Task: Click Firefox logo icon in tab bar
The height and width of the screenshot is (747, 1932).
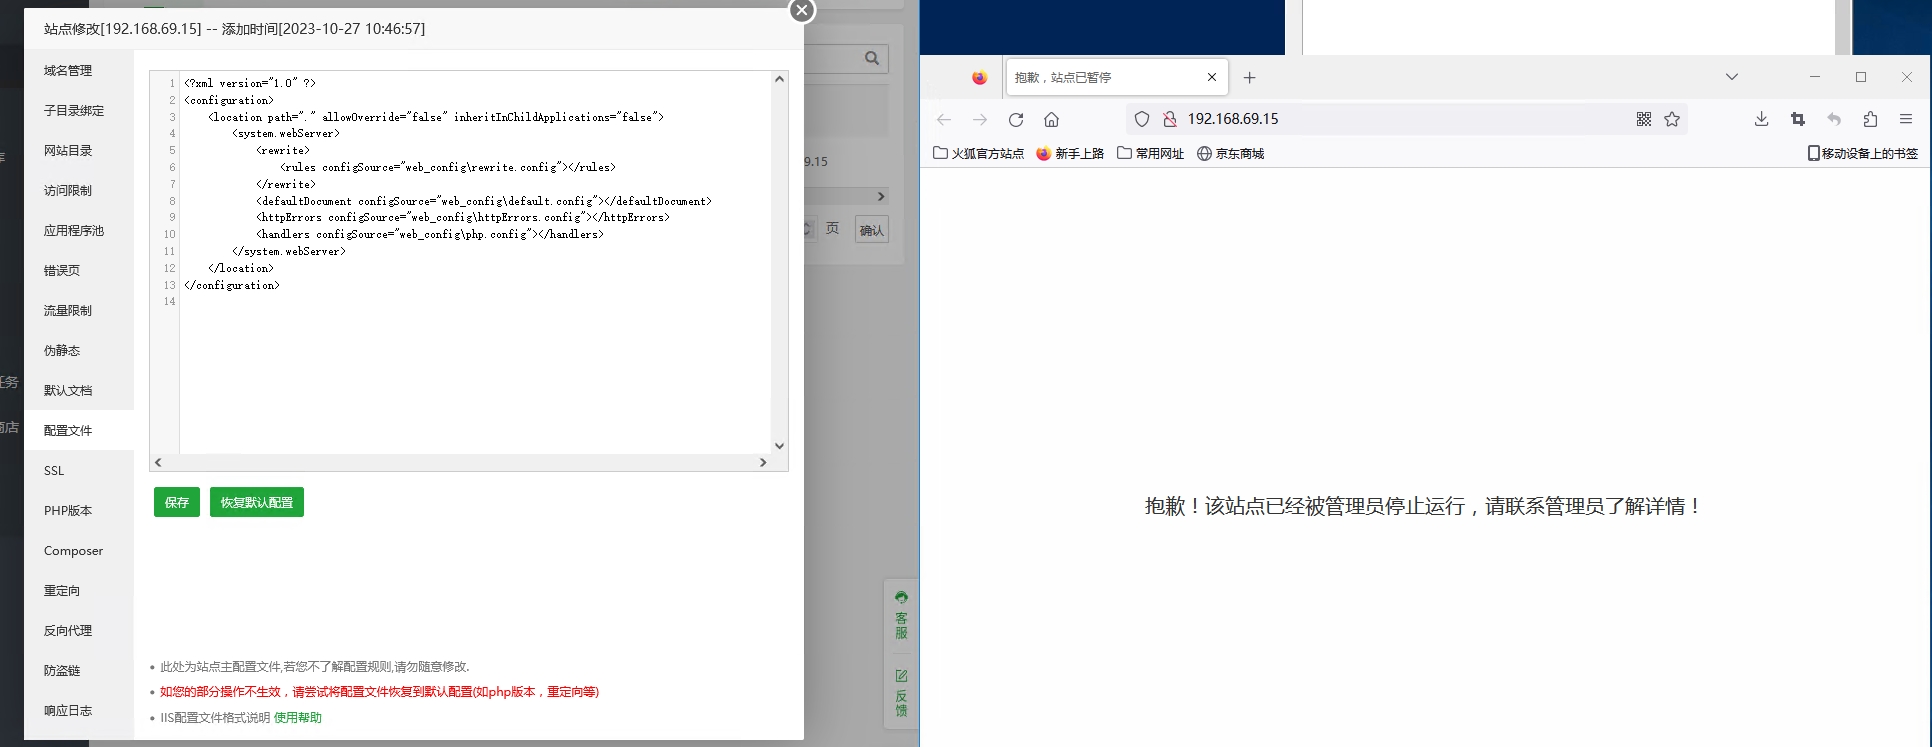Action: (x=979, y=77)
